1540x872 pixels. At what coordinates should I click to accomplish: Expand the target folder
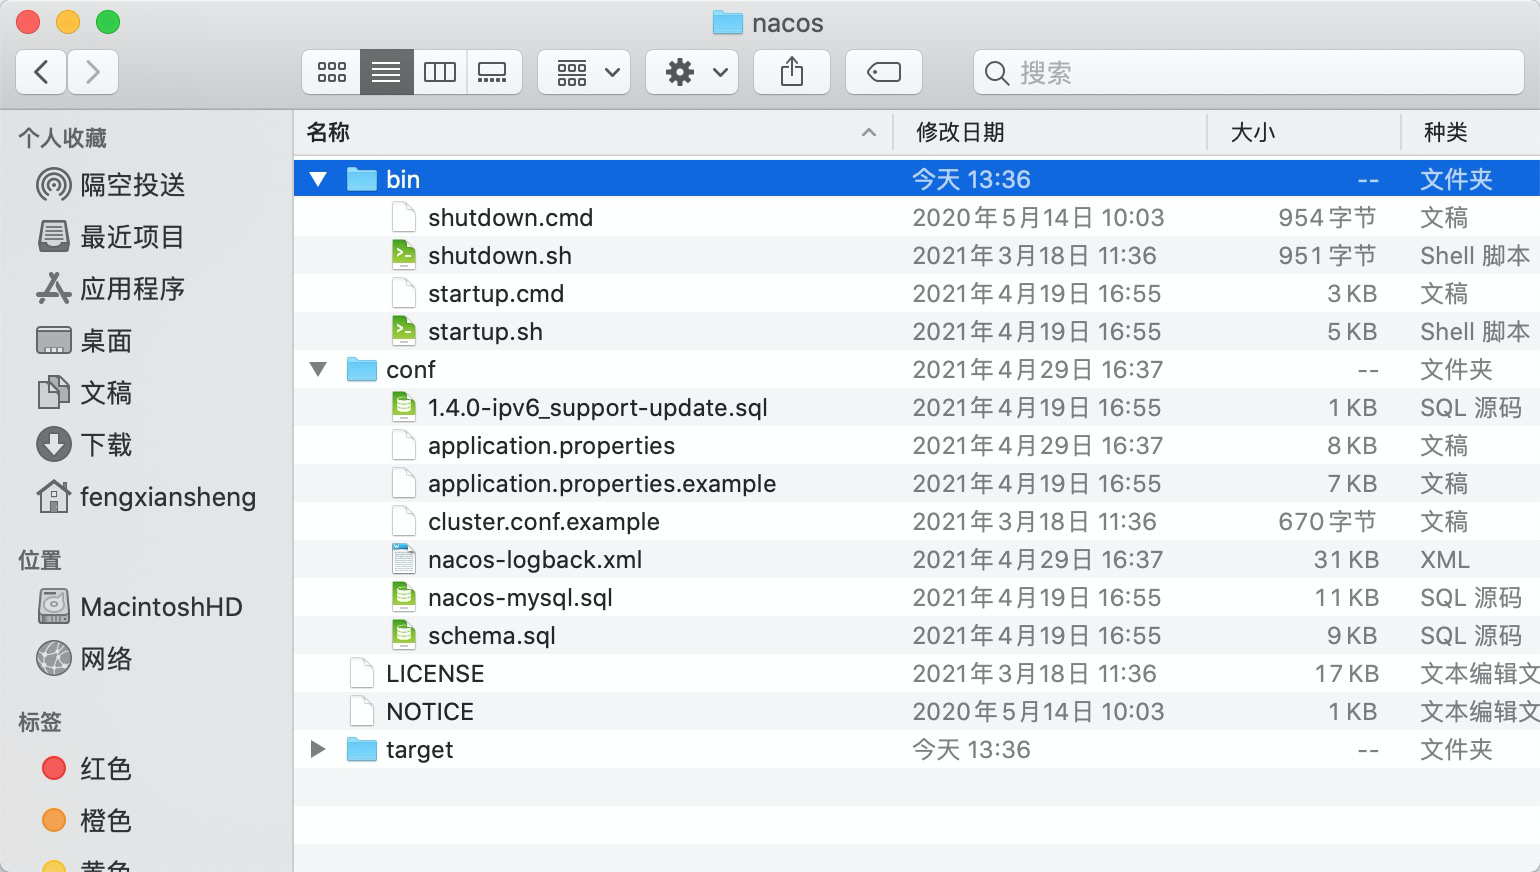(318, 749)
